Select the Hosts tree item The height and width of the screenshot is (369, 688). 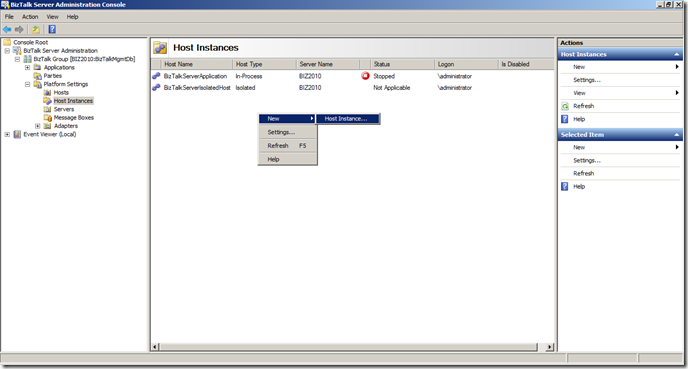click(61, 93)
